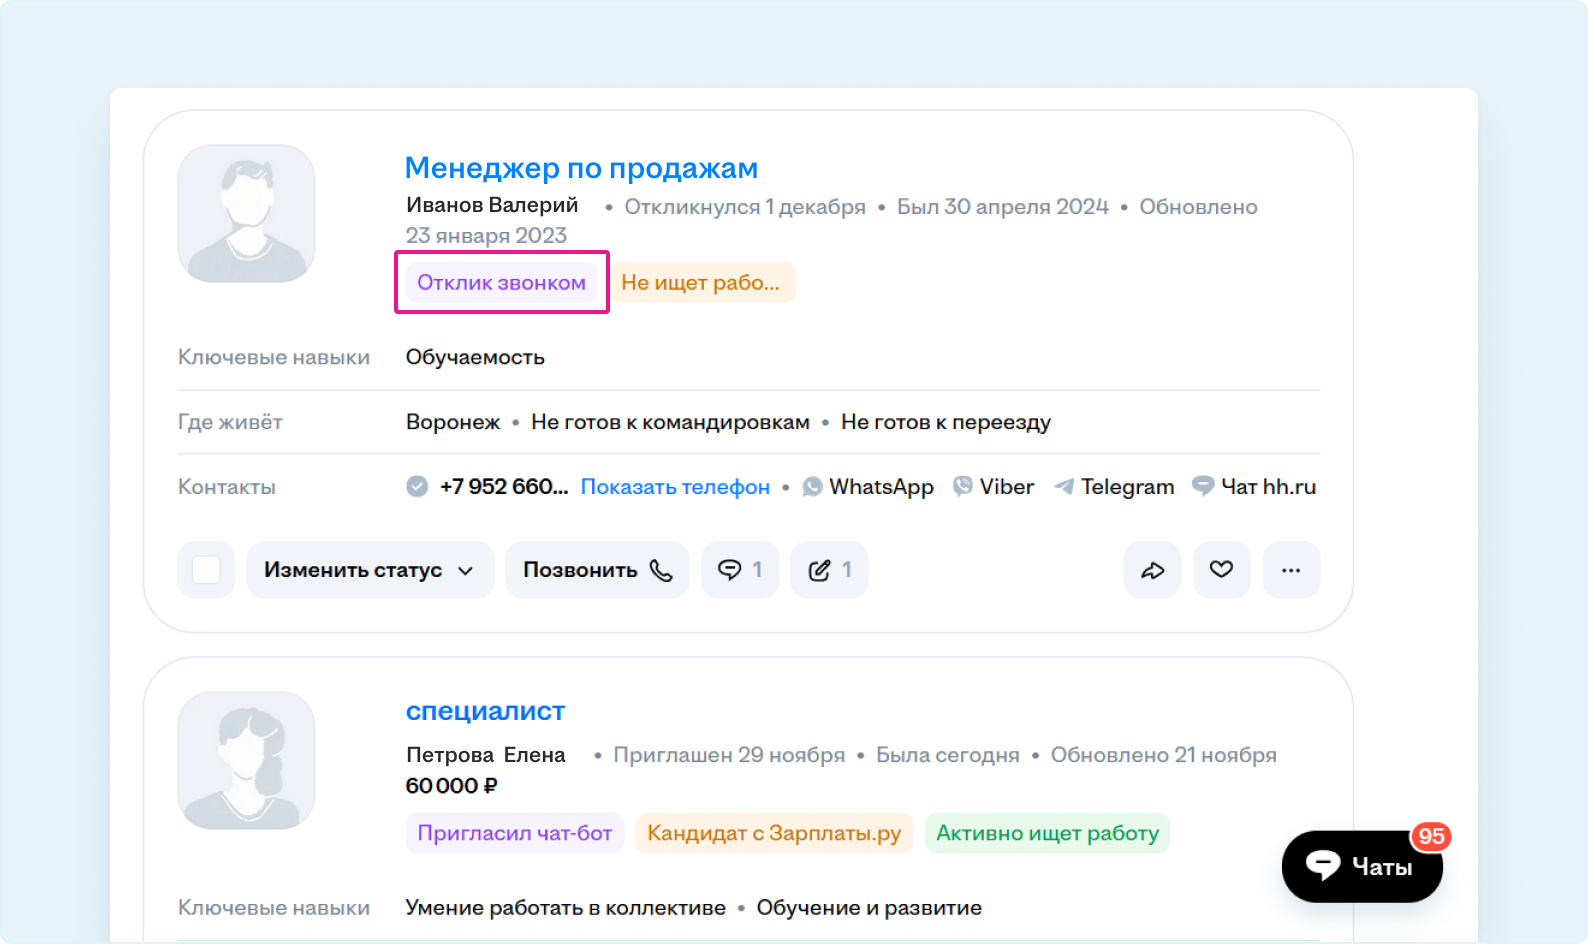
Task: Click the Активно ищет работу tag
Action: [x=1047, y=833]
